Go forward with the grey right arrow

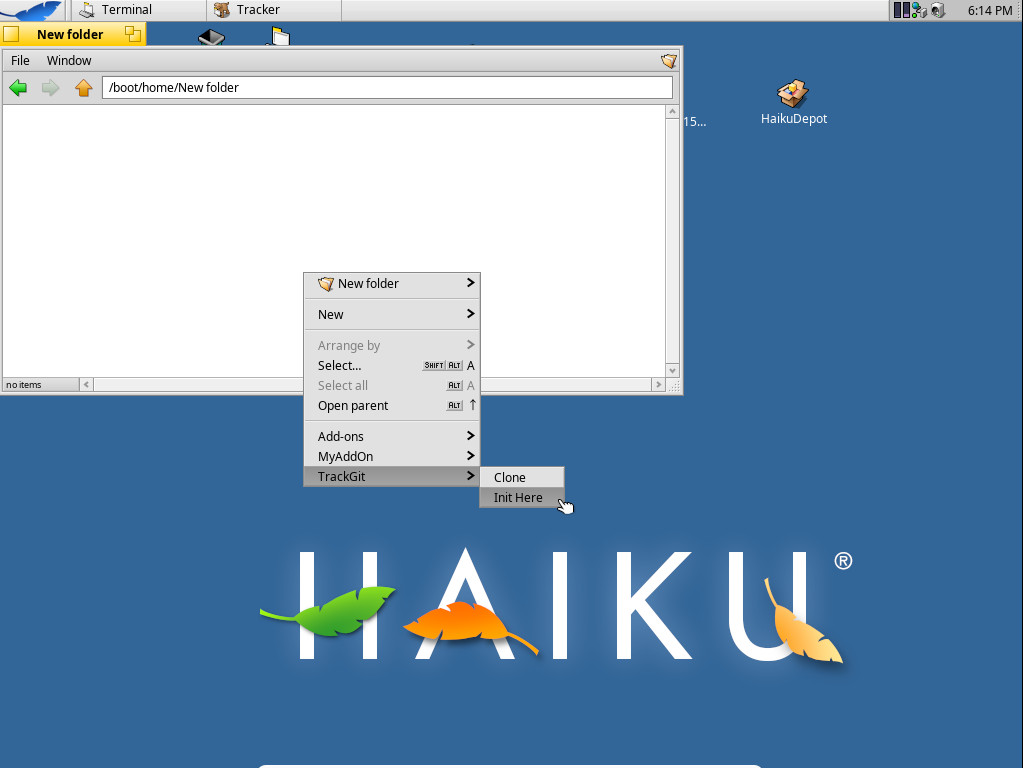[x=50, y=87]
